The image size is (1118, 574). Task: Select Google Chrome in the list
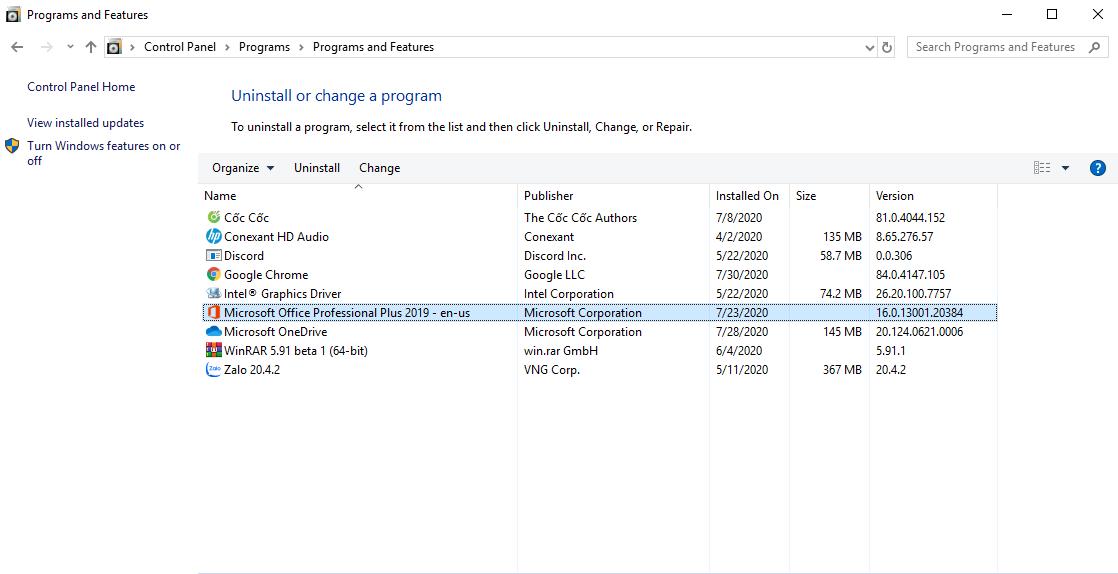tap(266, 275)
